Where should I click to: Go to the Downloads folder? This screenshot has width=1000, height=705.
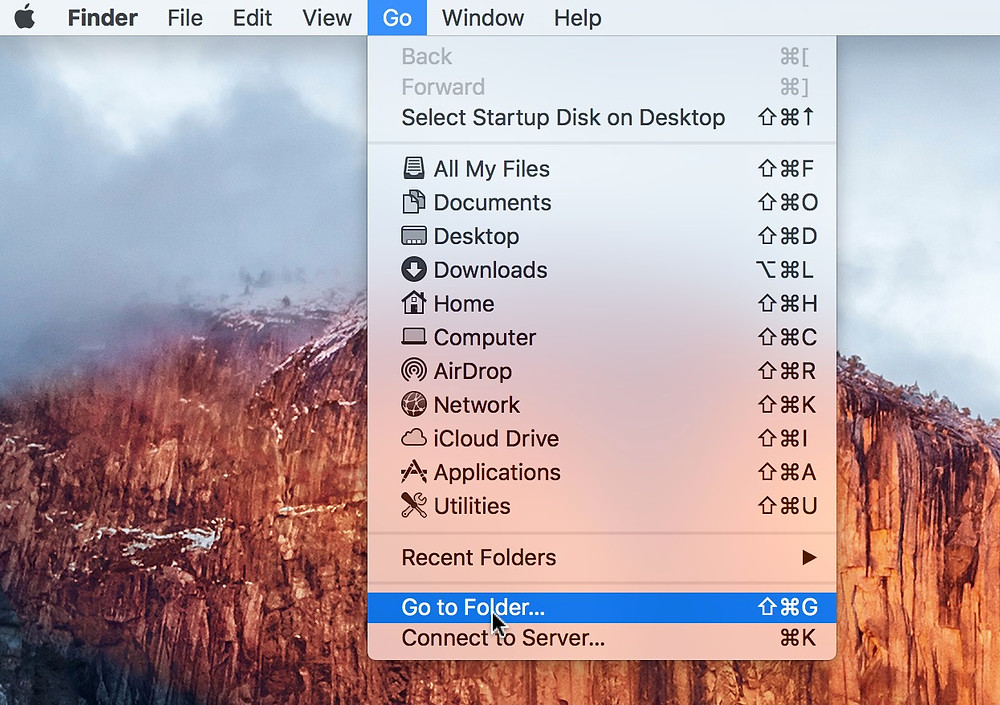[602, 270]
